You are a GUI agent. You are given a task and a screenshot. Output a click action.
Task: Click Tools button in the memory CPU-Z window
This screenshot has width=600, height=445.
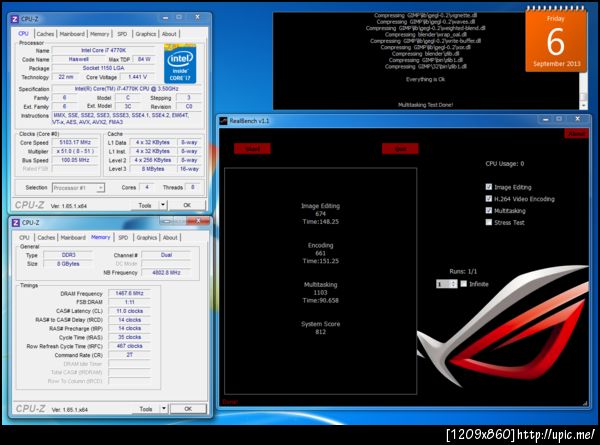tap(146, 409)
